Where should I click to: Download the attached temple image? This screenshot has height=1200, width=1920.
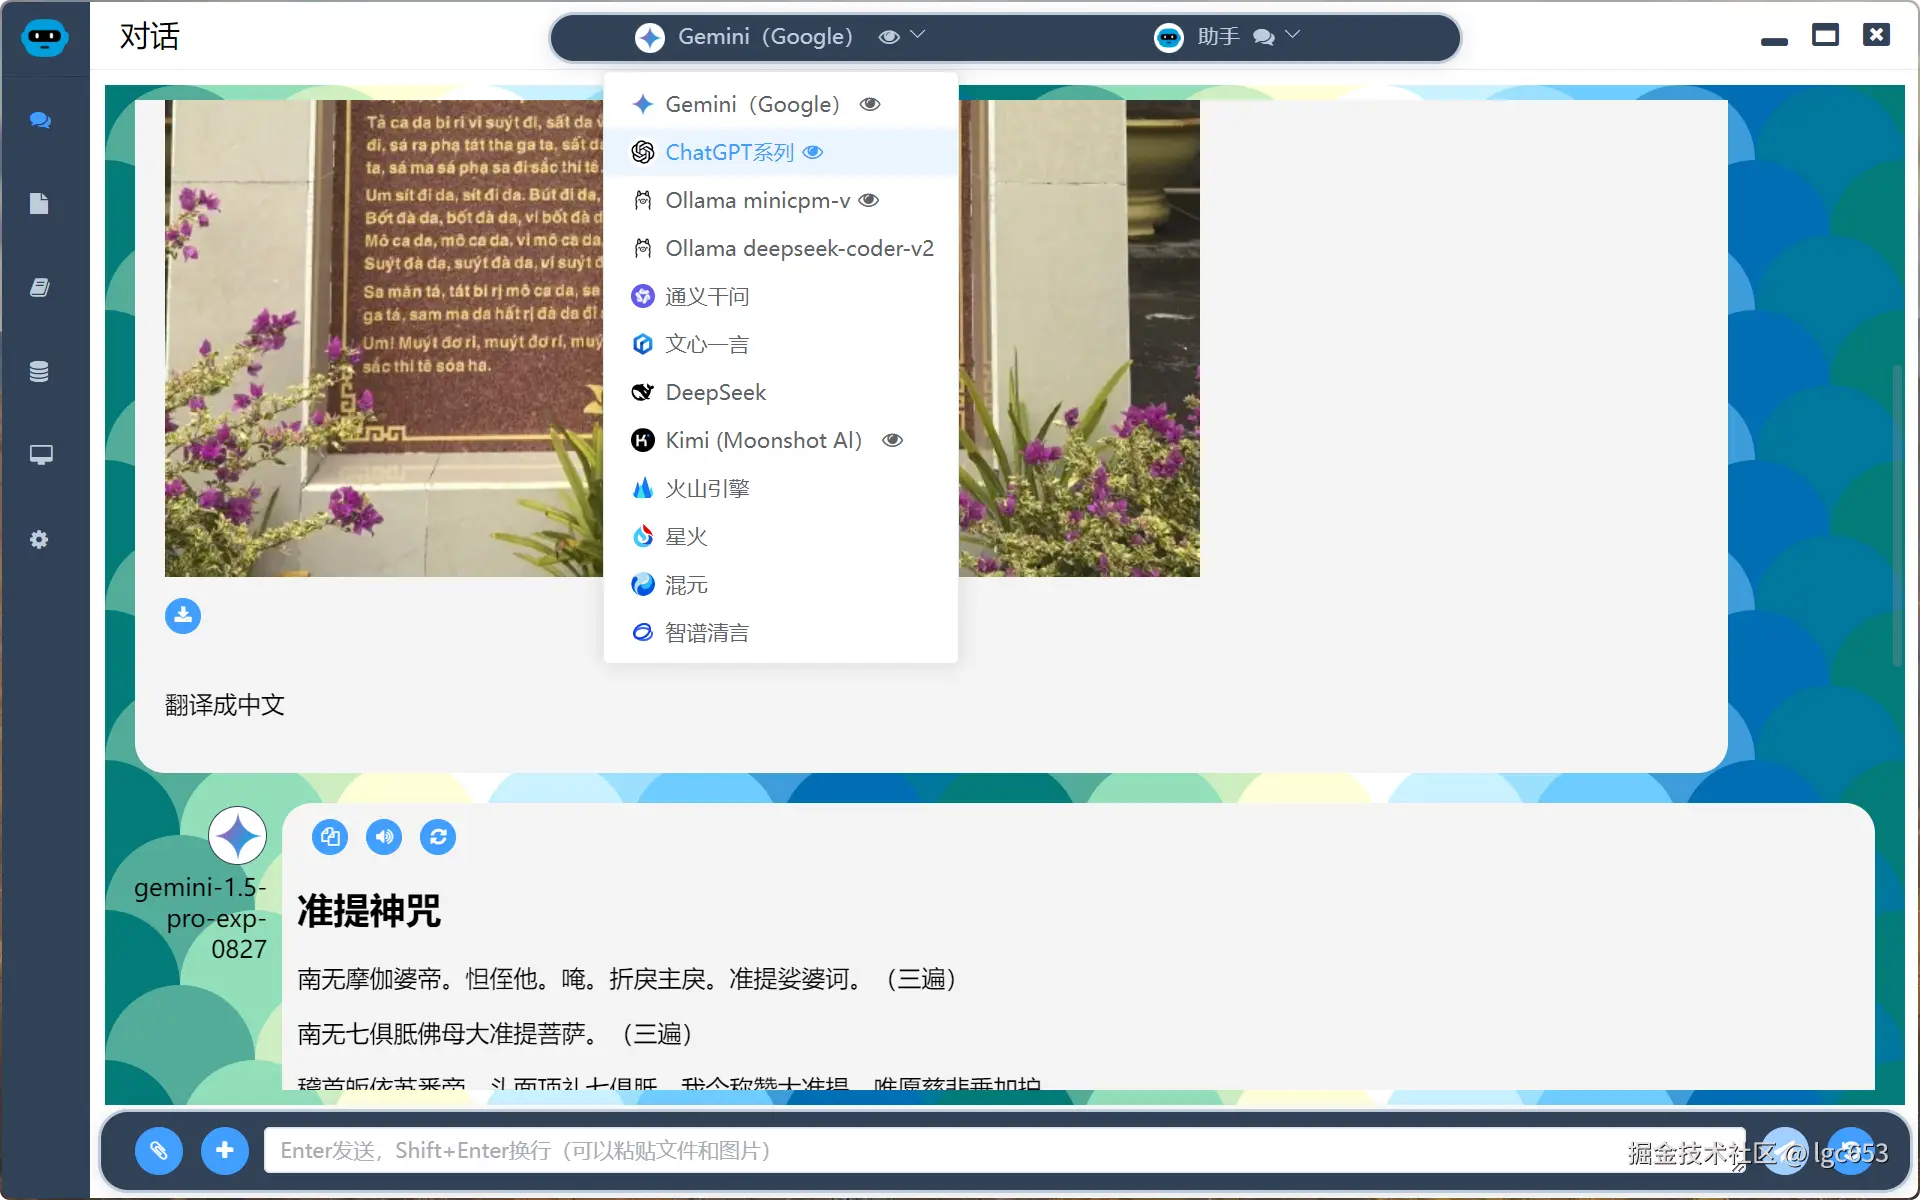pyautogui.click(x=183, y=616)
